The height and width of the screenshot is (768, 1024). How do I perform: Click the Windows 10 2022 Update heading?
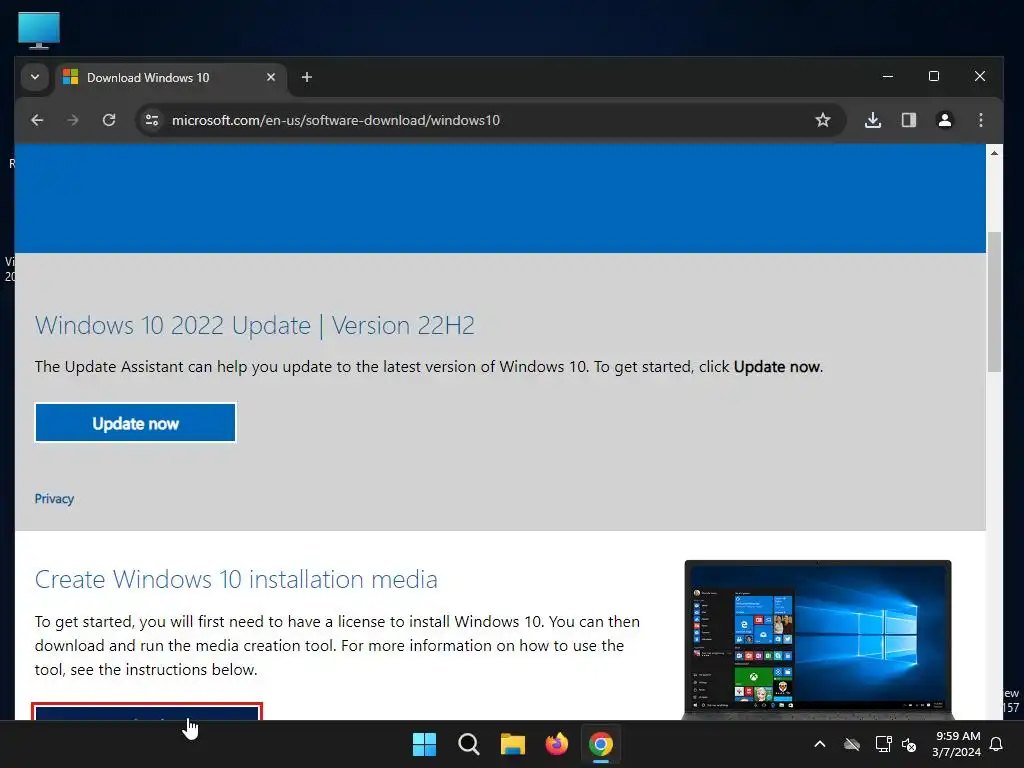(255, 325)
